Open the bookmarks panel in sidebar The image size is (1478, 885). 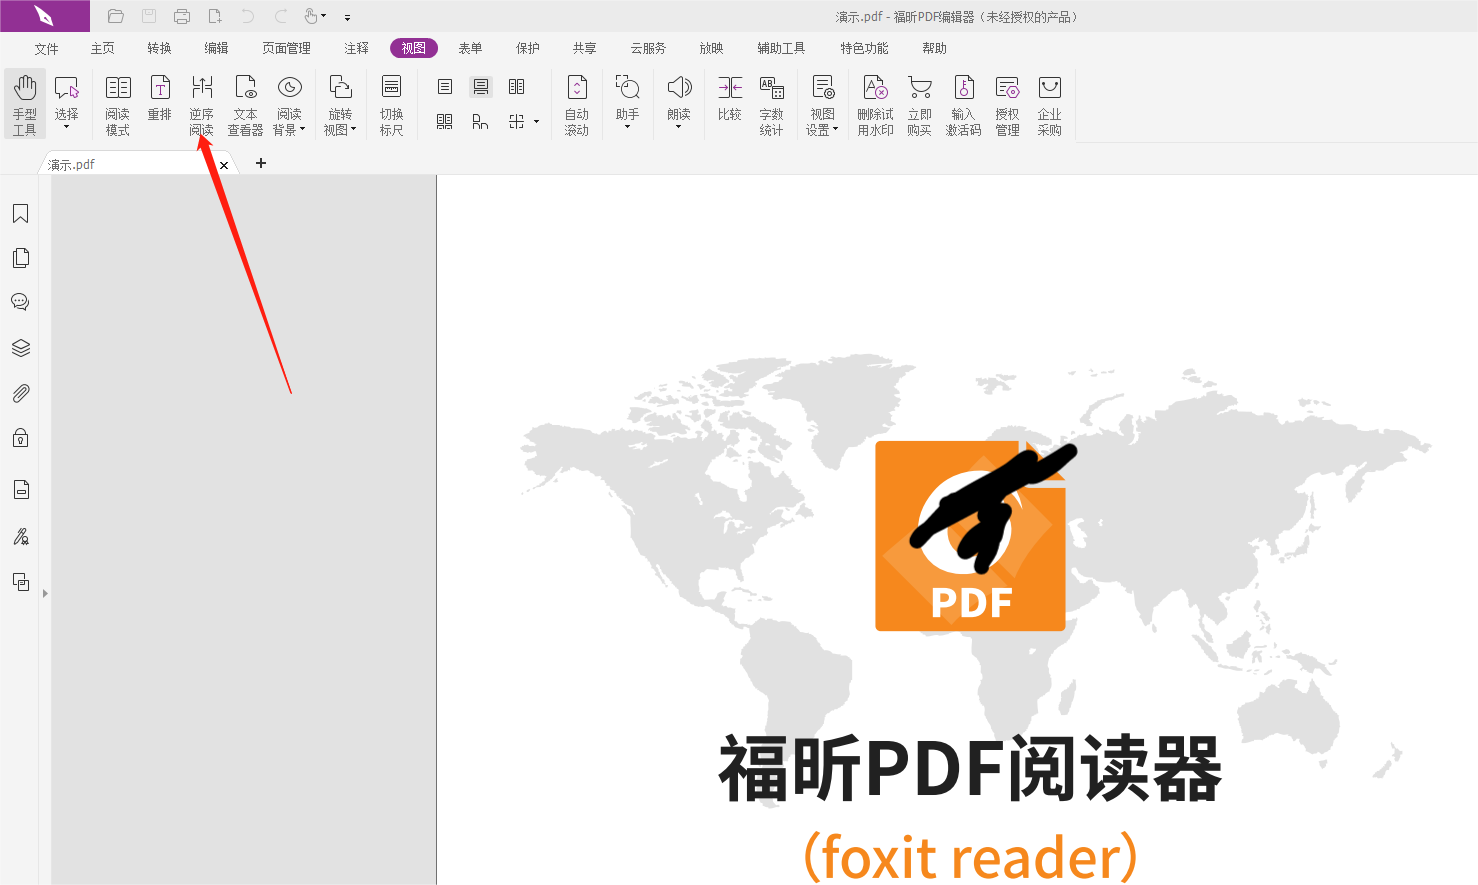coord(21,213)
